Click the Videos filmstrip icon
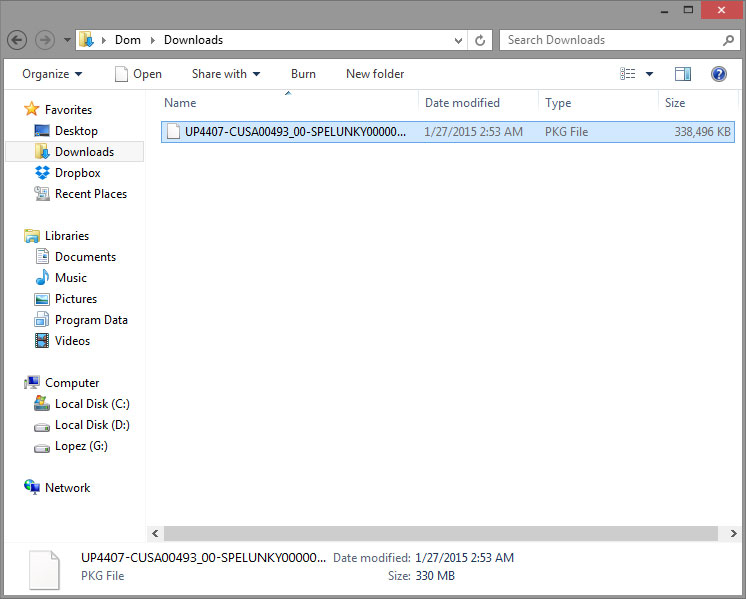746x599 pixels. tap(42, 341)
